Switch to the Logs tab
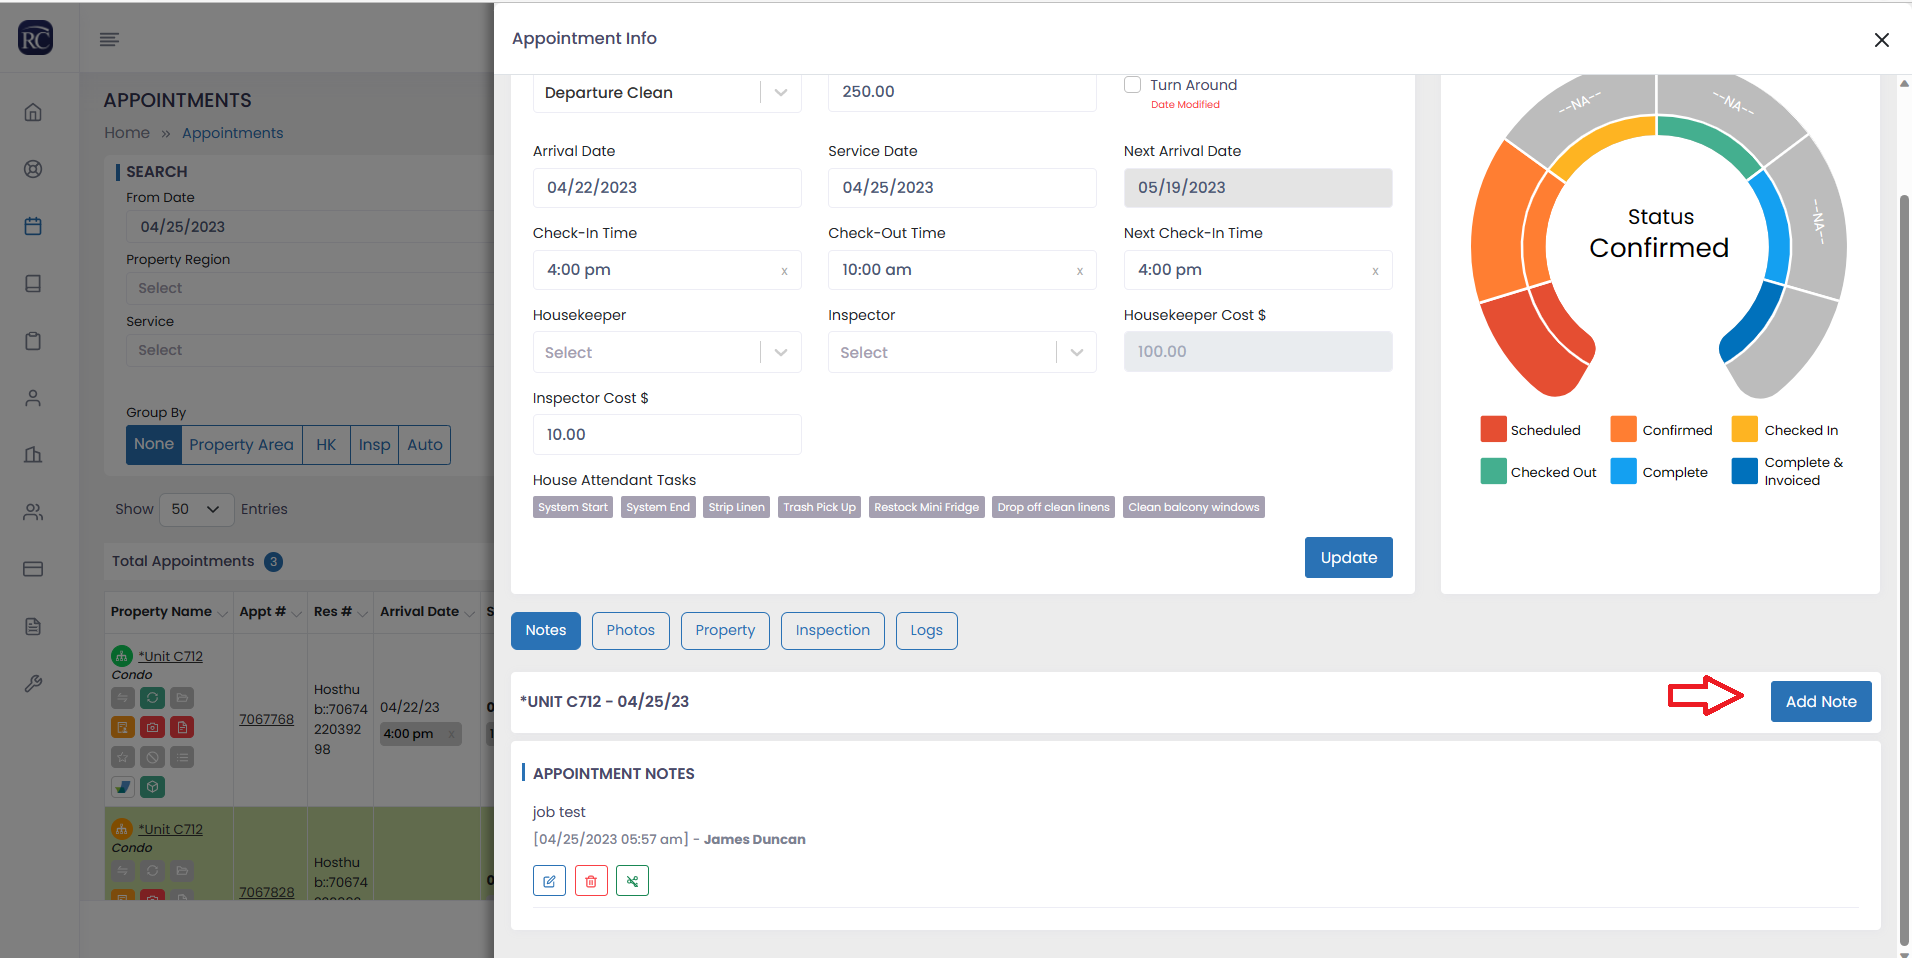This screenshot has height=958, width=1912. tap(927, 630)
